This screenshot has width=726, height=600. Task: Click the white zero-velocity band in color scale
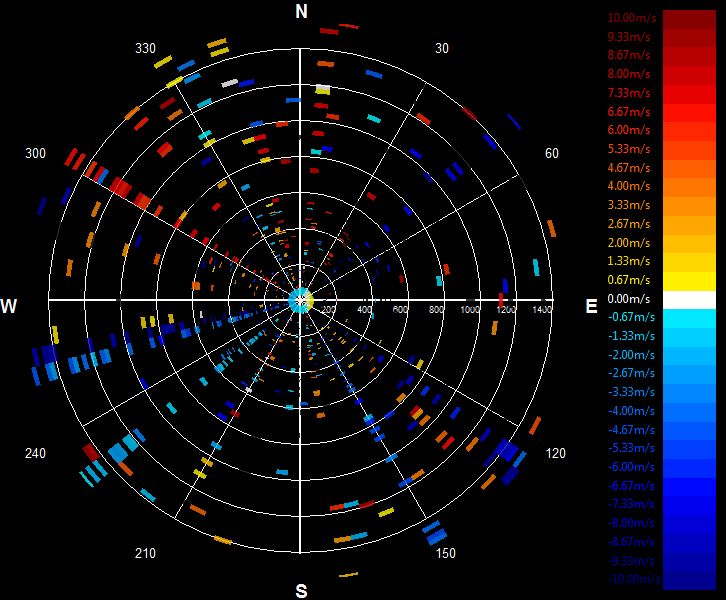click(x=689, y=300)
